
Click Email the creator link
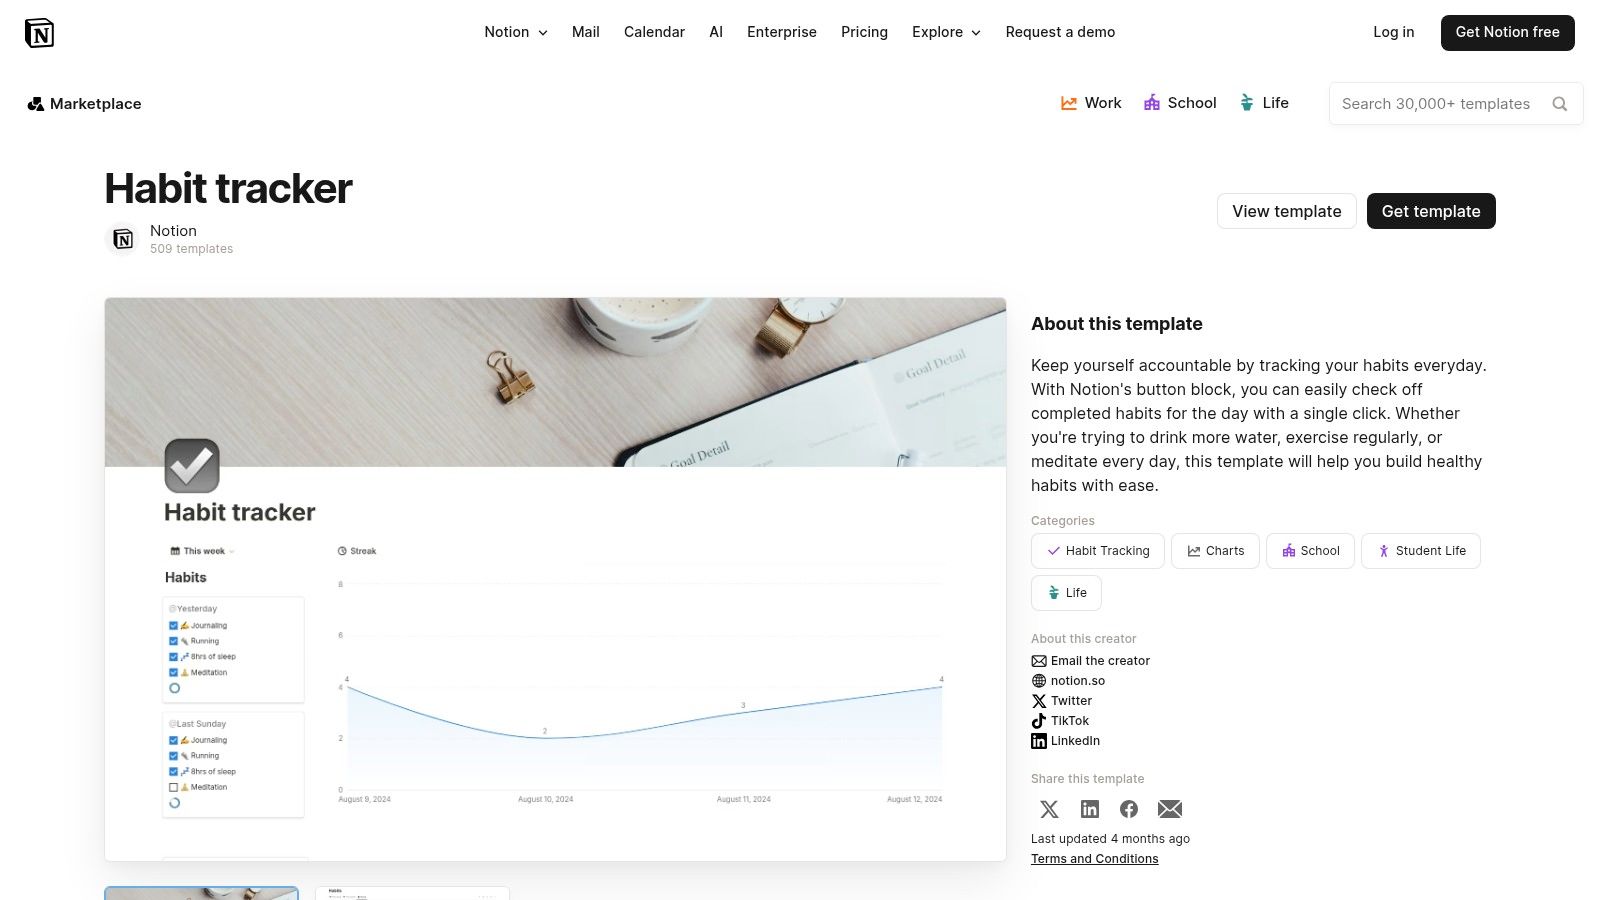1100,661
